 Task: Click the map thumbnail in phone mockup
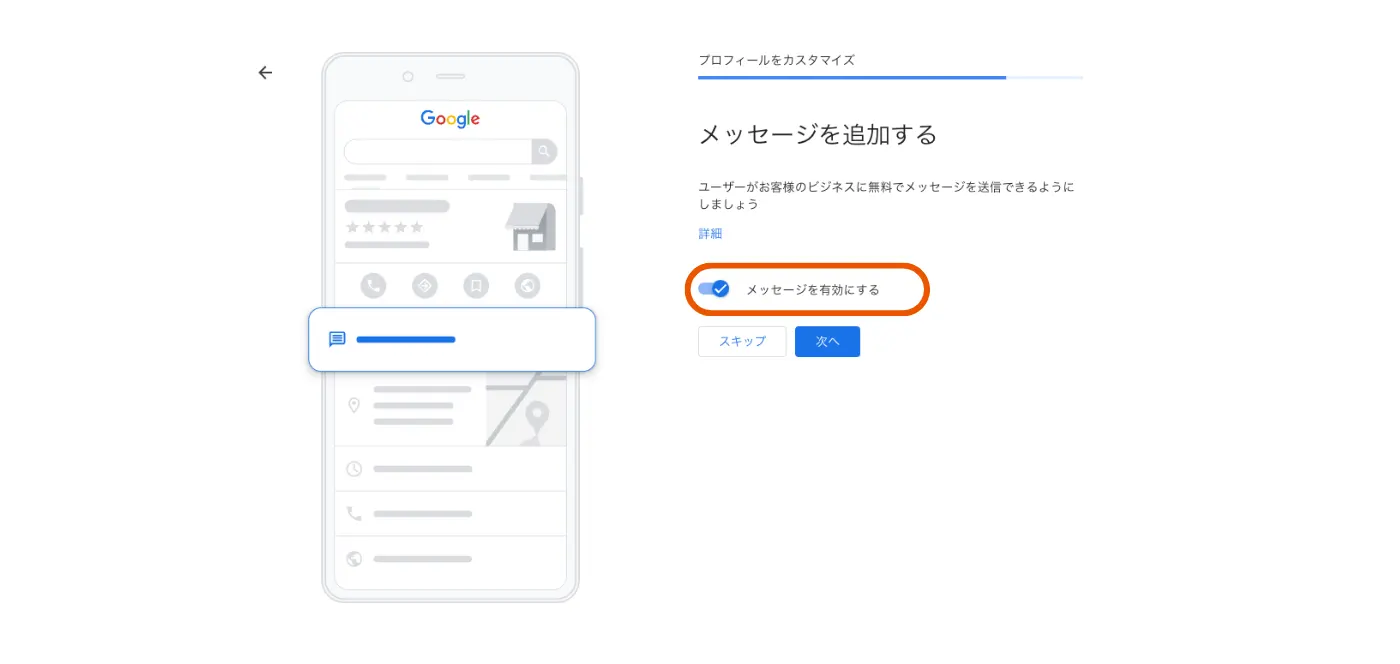pos(526,410)
